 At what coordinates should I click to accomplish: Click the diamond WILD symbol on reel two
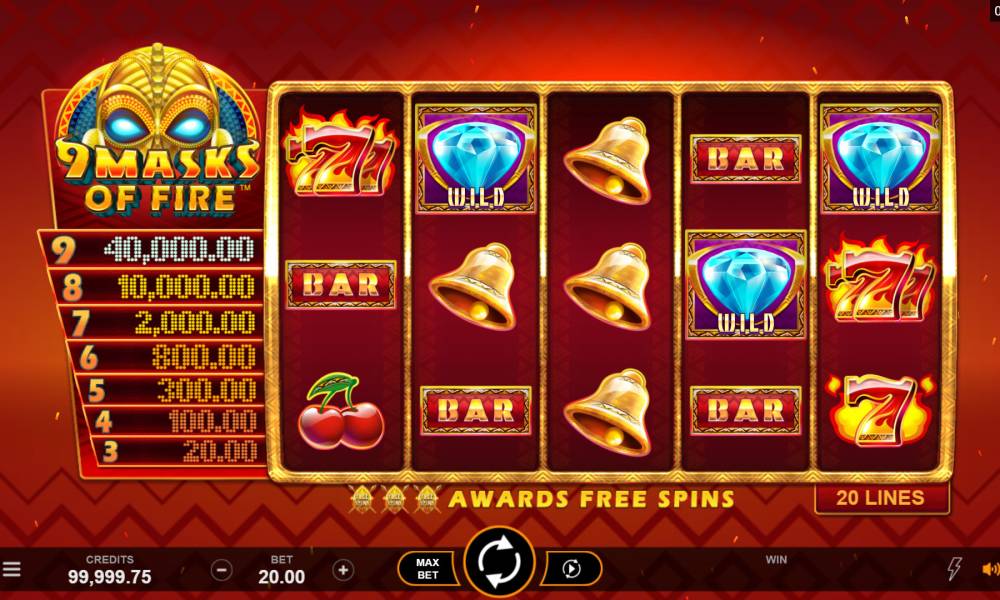(476, 158)
